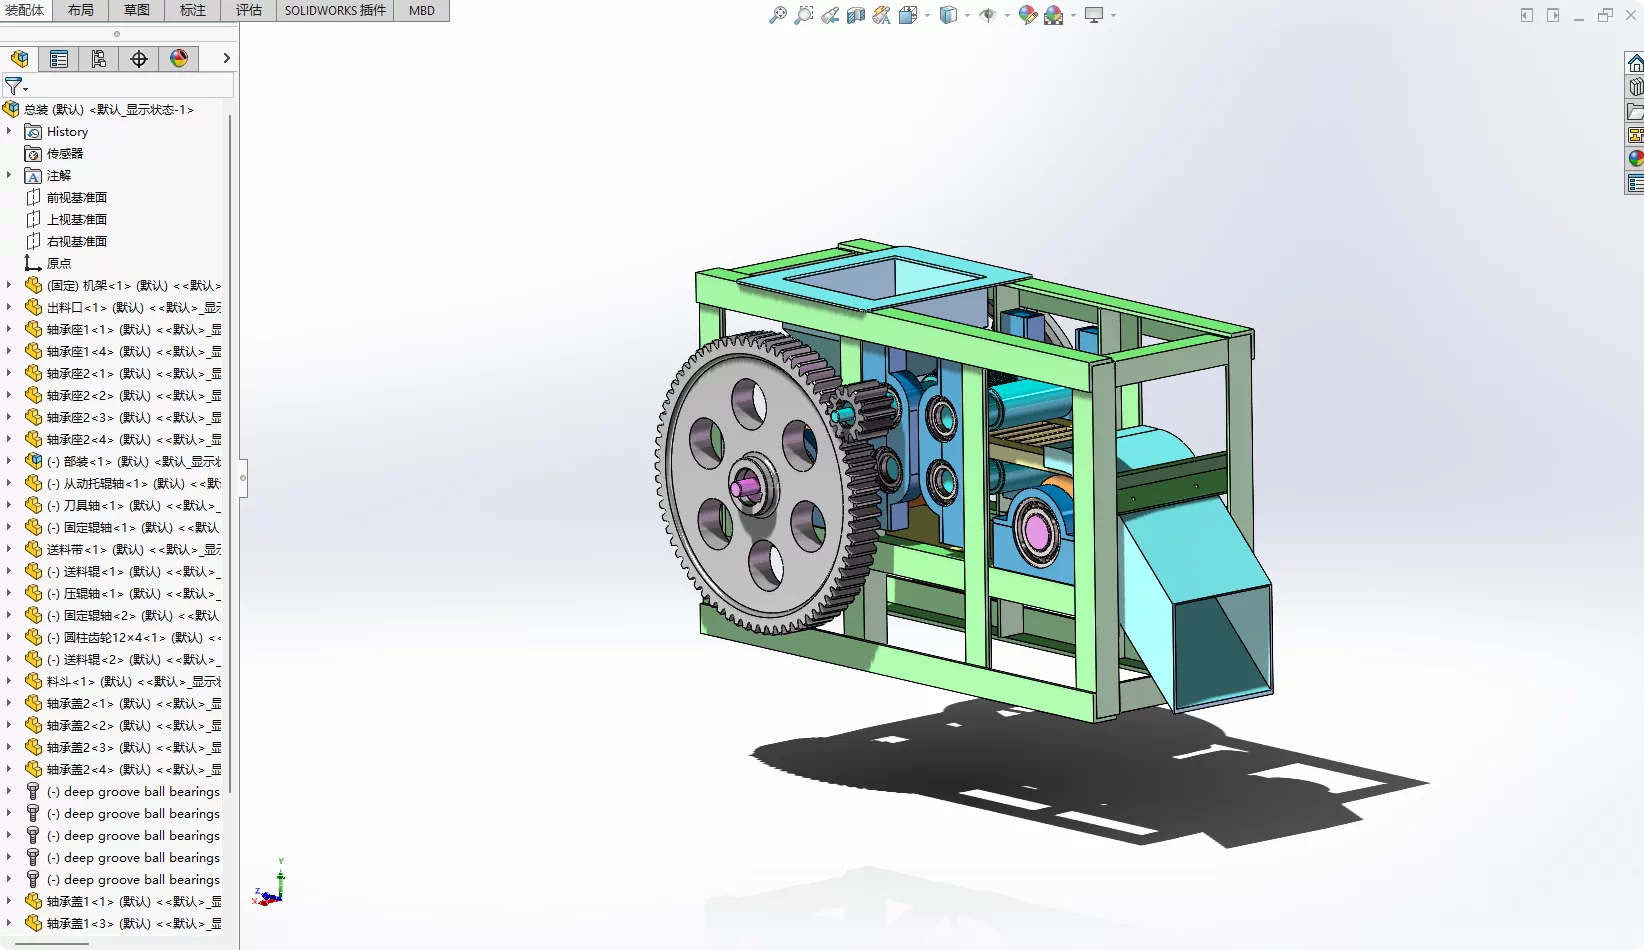The width and height of the screenshot is (1644, 950).
Task: Switch to the ConfigurationManager tab
Action: pos(99,59)
